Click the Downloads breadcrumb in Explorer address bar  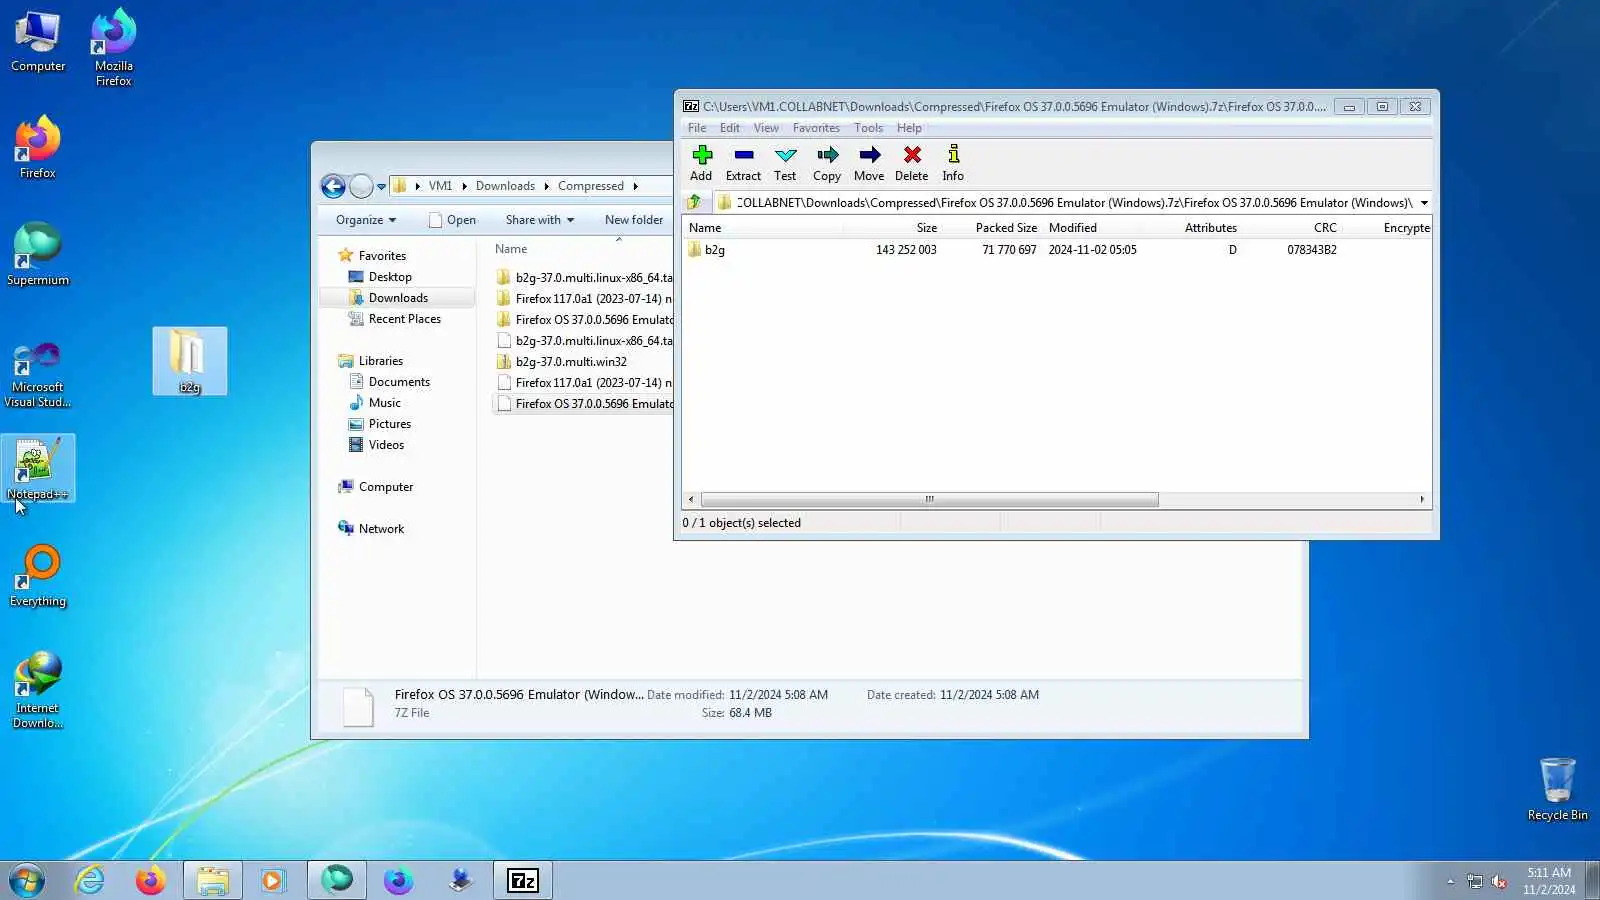(x=505, y=186)
